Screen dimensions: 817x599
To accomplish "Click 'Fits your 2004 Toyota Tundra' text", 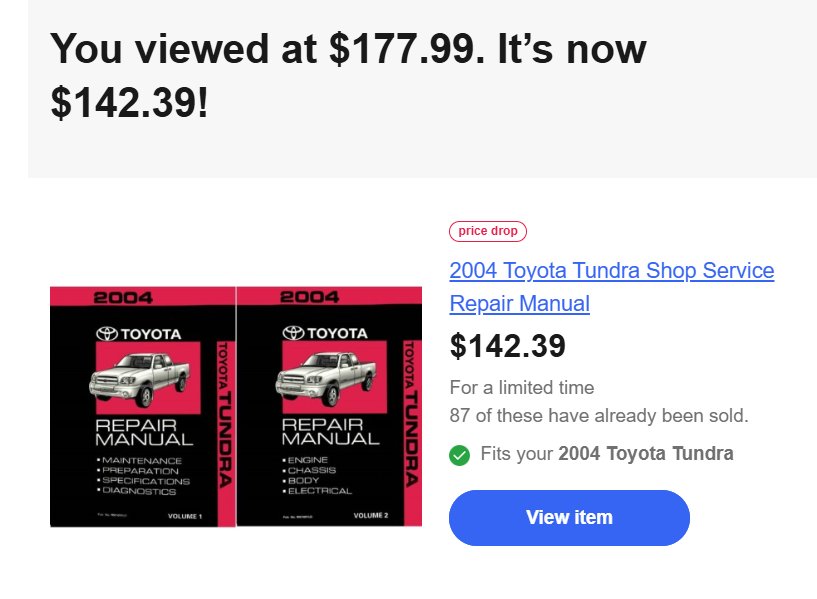I will click(x=606, y=454).
